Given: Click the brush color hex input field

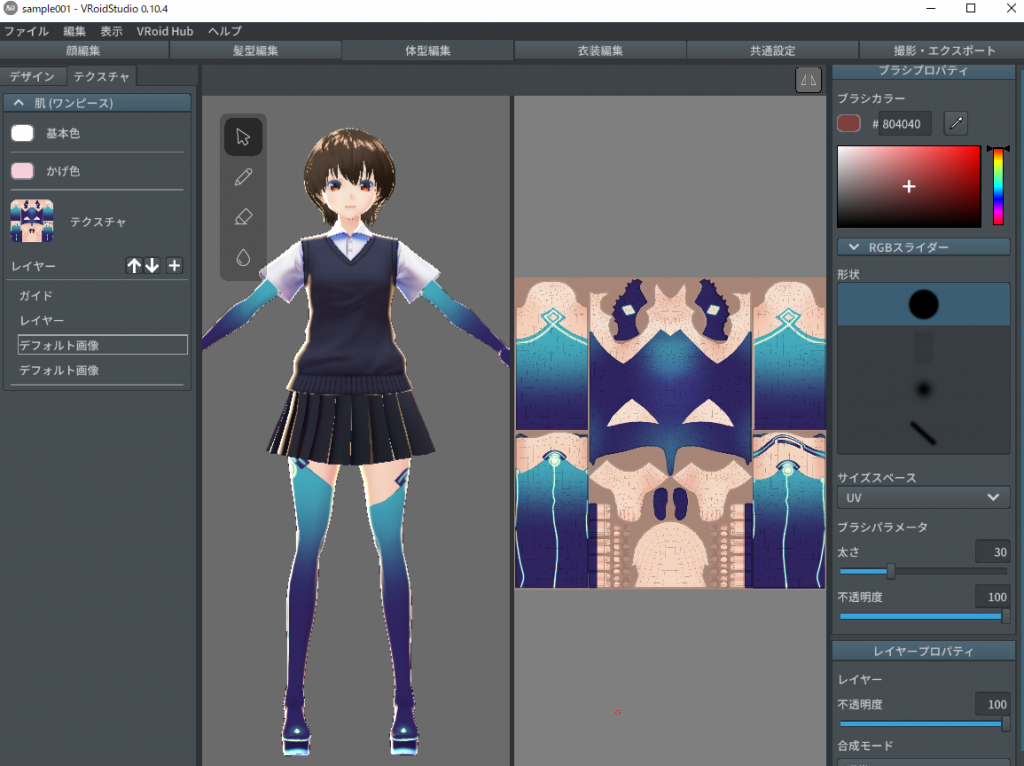Looking at the screenshot, I should point(905,124).
